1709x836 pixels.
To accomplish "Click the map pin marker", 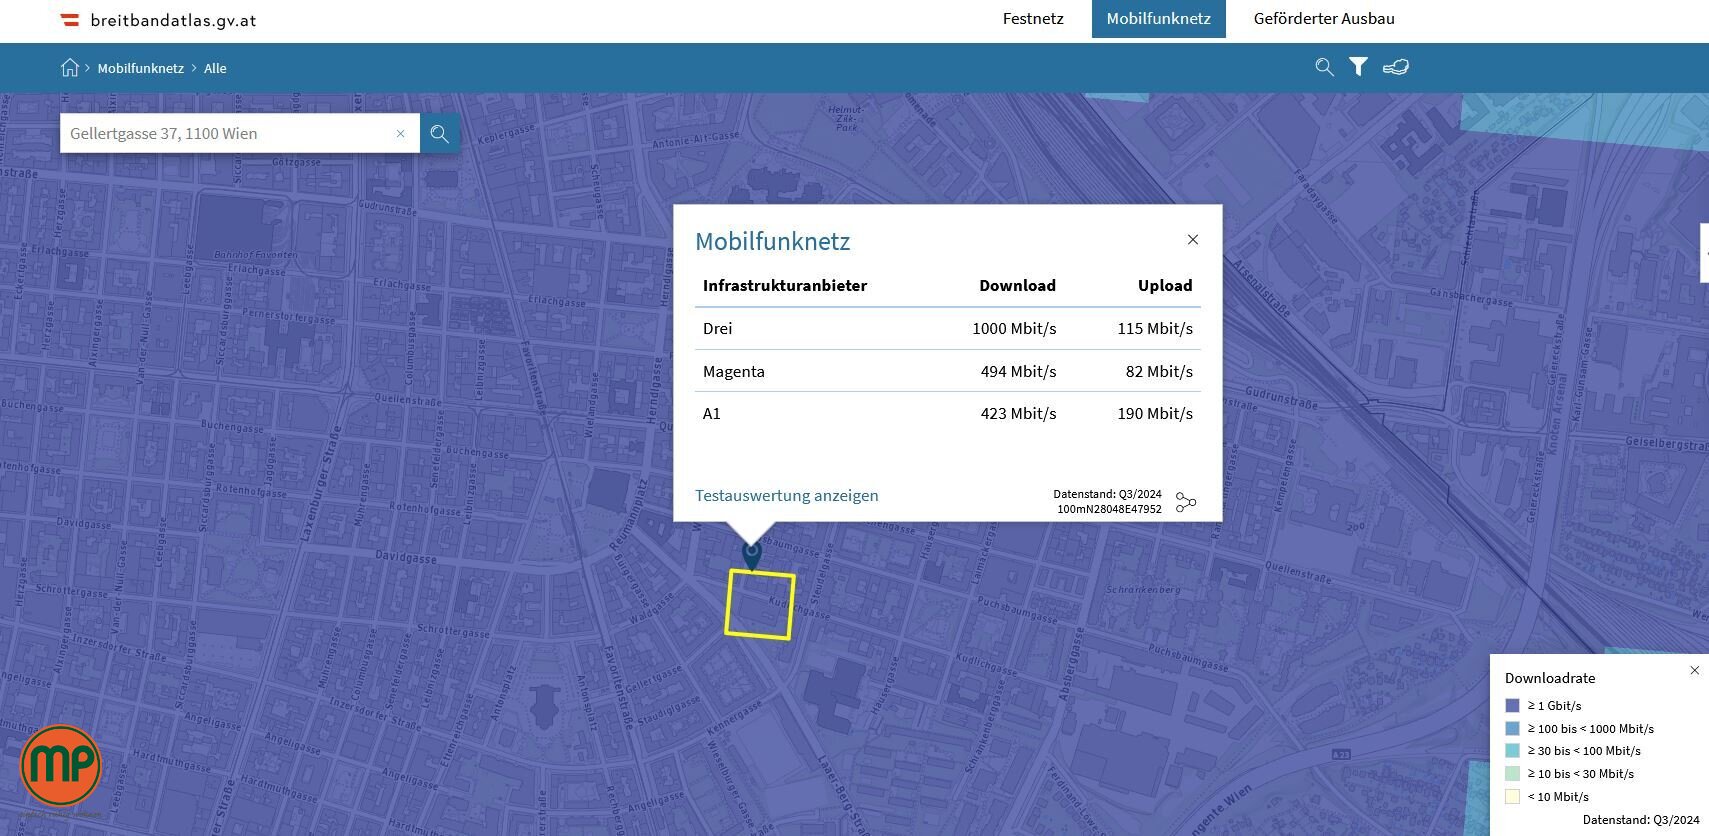I will (x=751, y=555).
